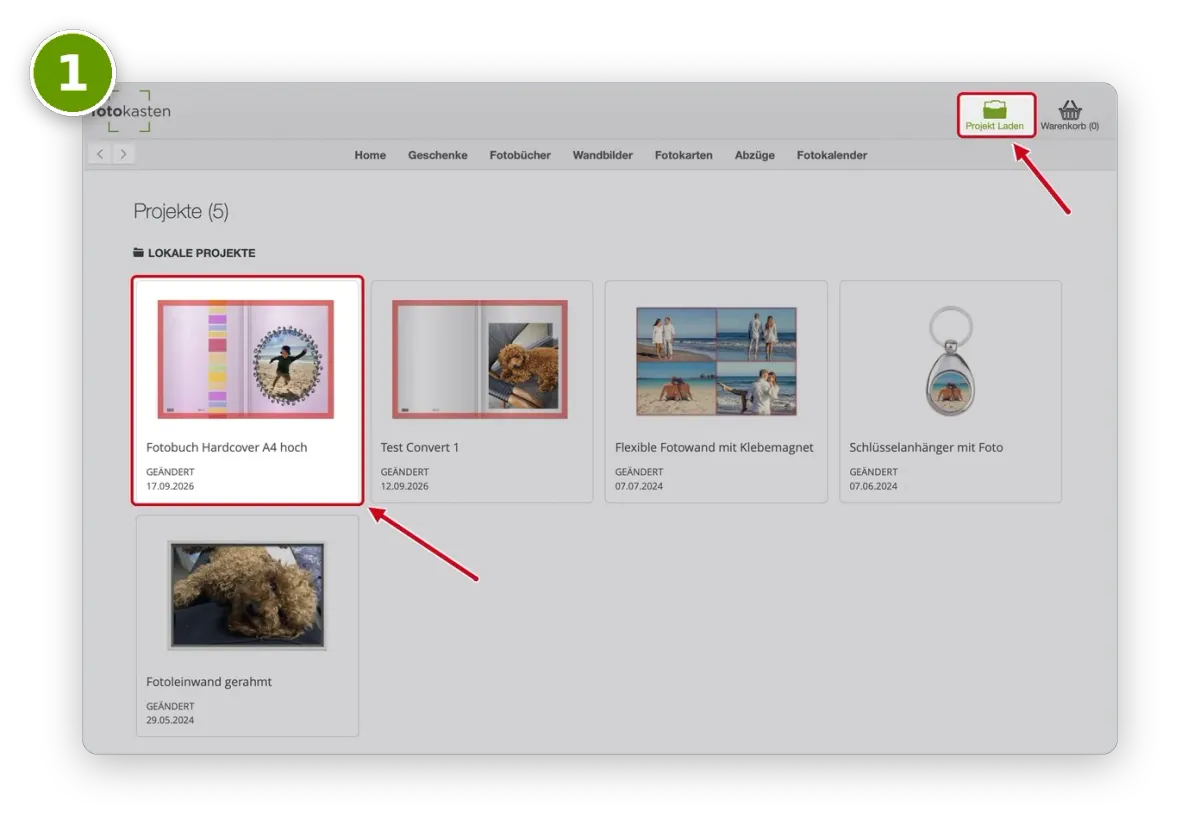The height and width of the screenshot is (837, 1200).
Task: Open the Test Convert 1 project thumbnail
Action: click(x=480, y=359)
